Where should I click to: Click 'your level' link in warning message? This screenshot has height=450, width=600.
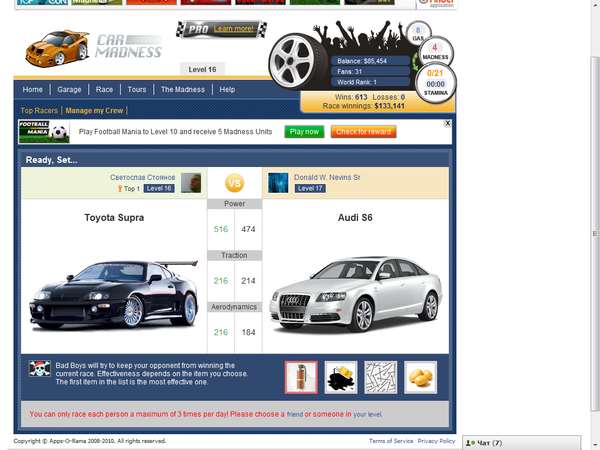[x=367, y=414]
